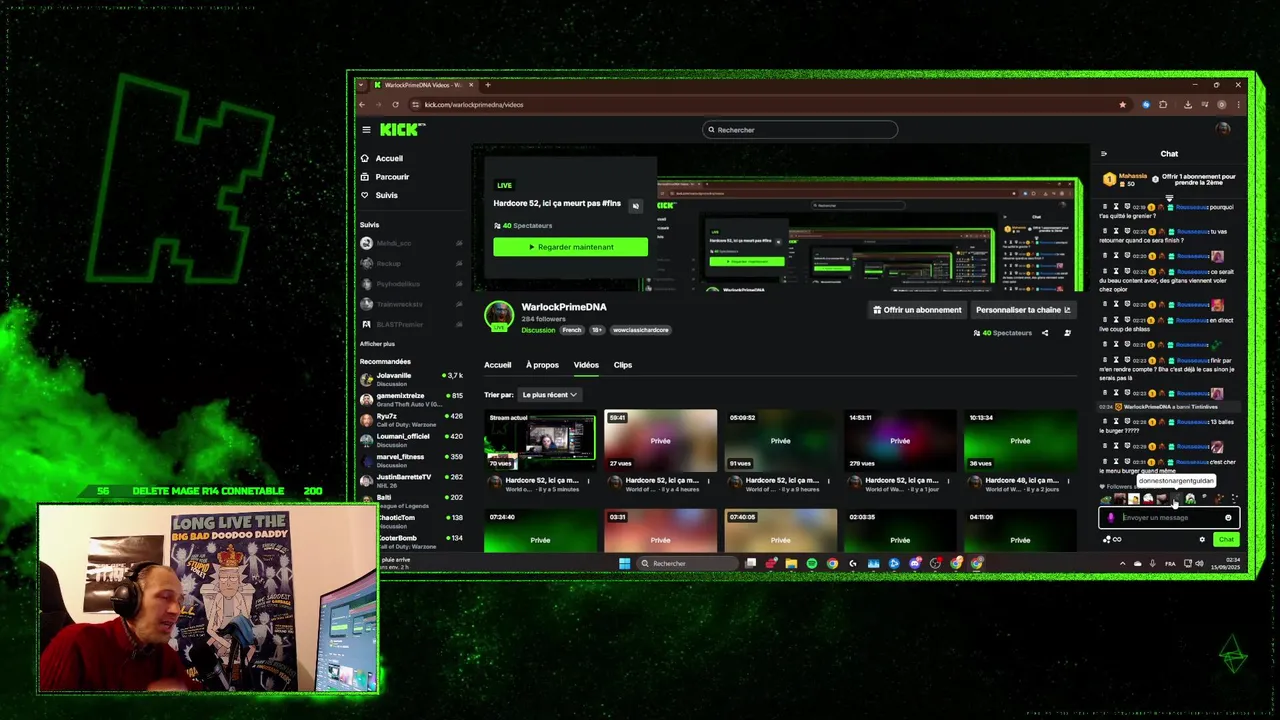
Task: Open a new browser tab
Action: (490, 85)
